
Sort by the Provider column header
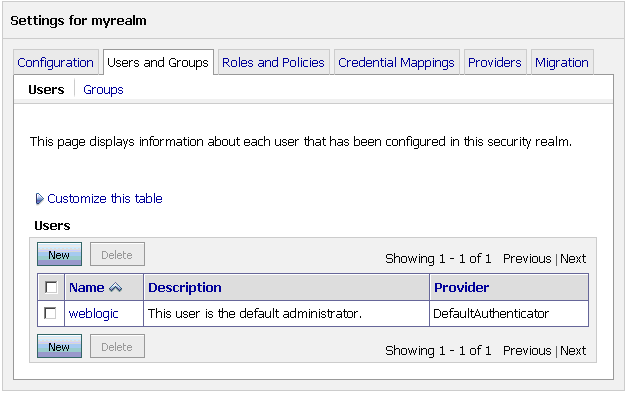[461, 287]
